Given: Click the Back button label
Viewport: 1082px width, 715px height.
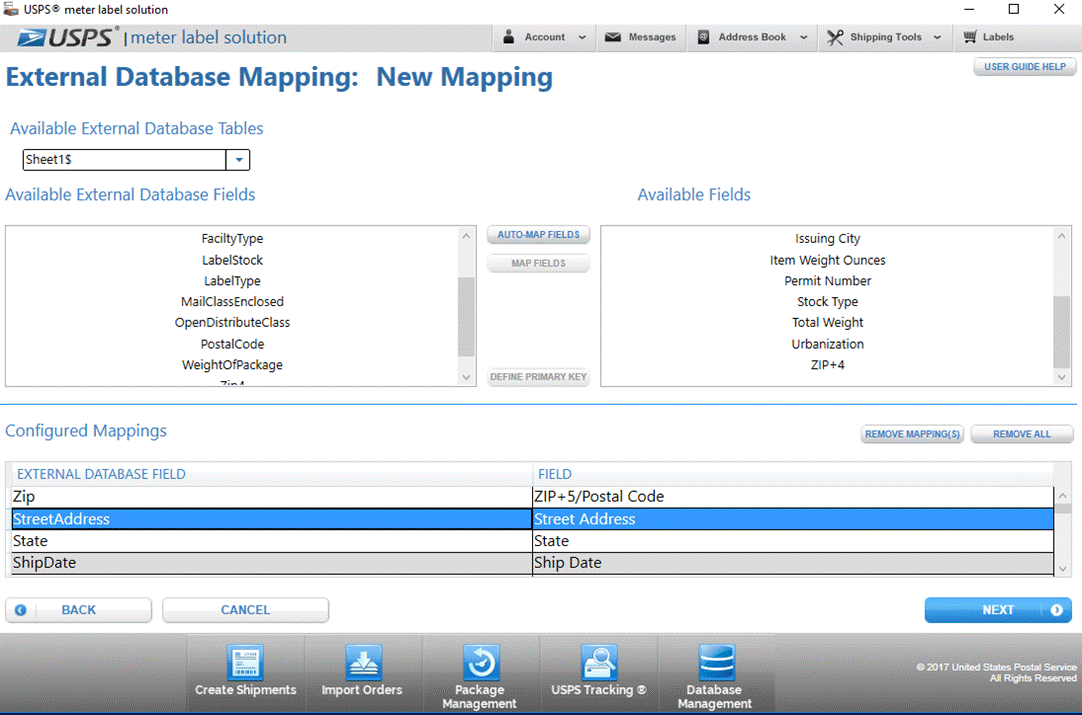Looking at the screenshot, I should click(79, 610).
